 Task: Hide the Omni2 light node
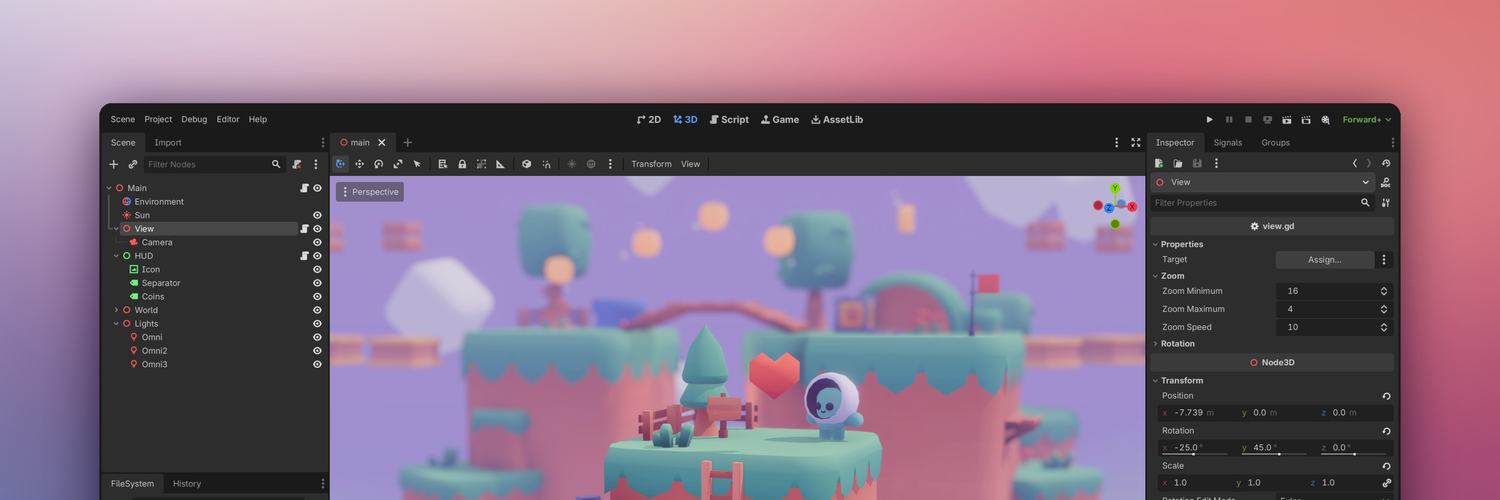tap(317, 351)
